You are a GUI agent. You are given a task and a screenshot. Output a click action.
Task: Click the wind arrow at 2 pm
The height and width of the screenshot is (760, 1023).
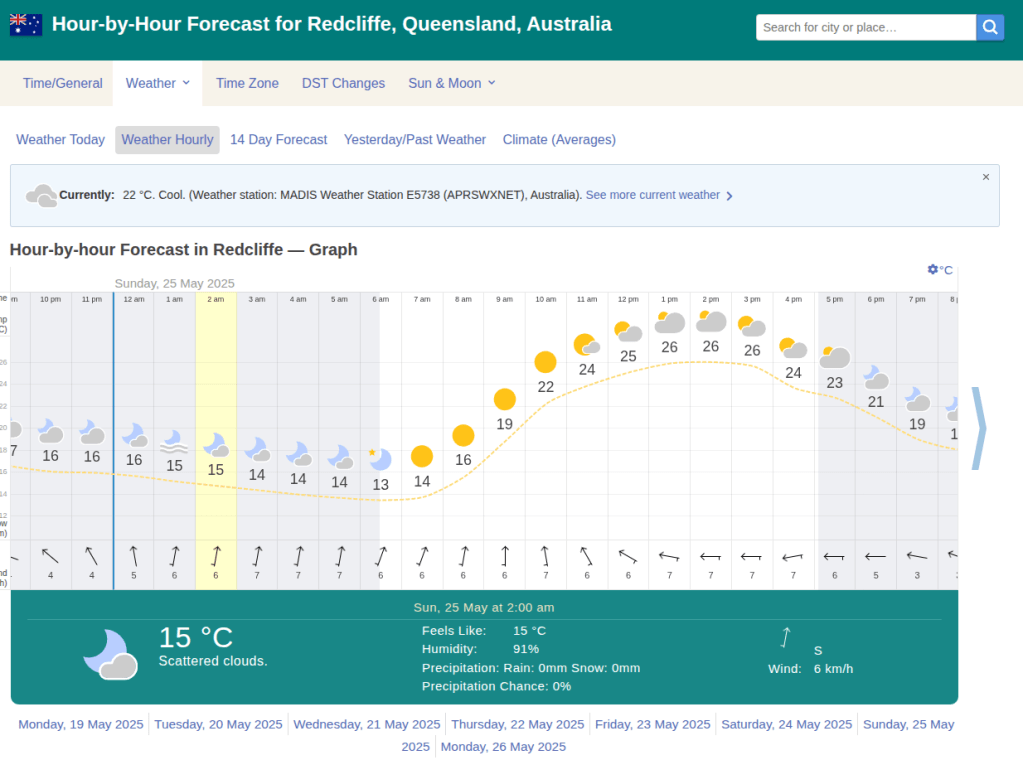coord(710,556)
